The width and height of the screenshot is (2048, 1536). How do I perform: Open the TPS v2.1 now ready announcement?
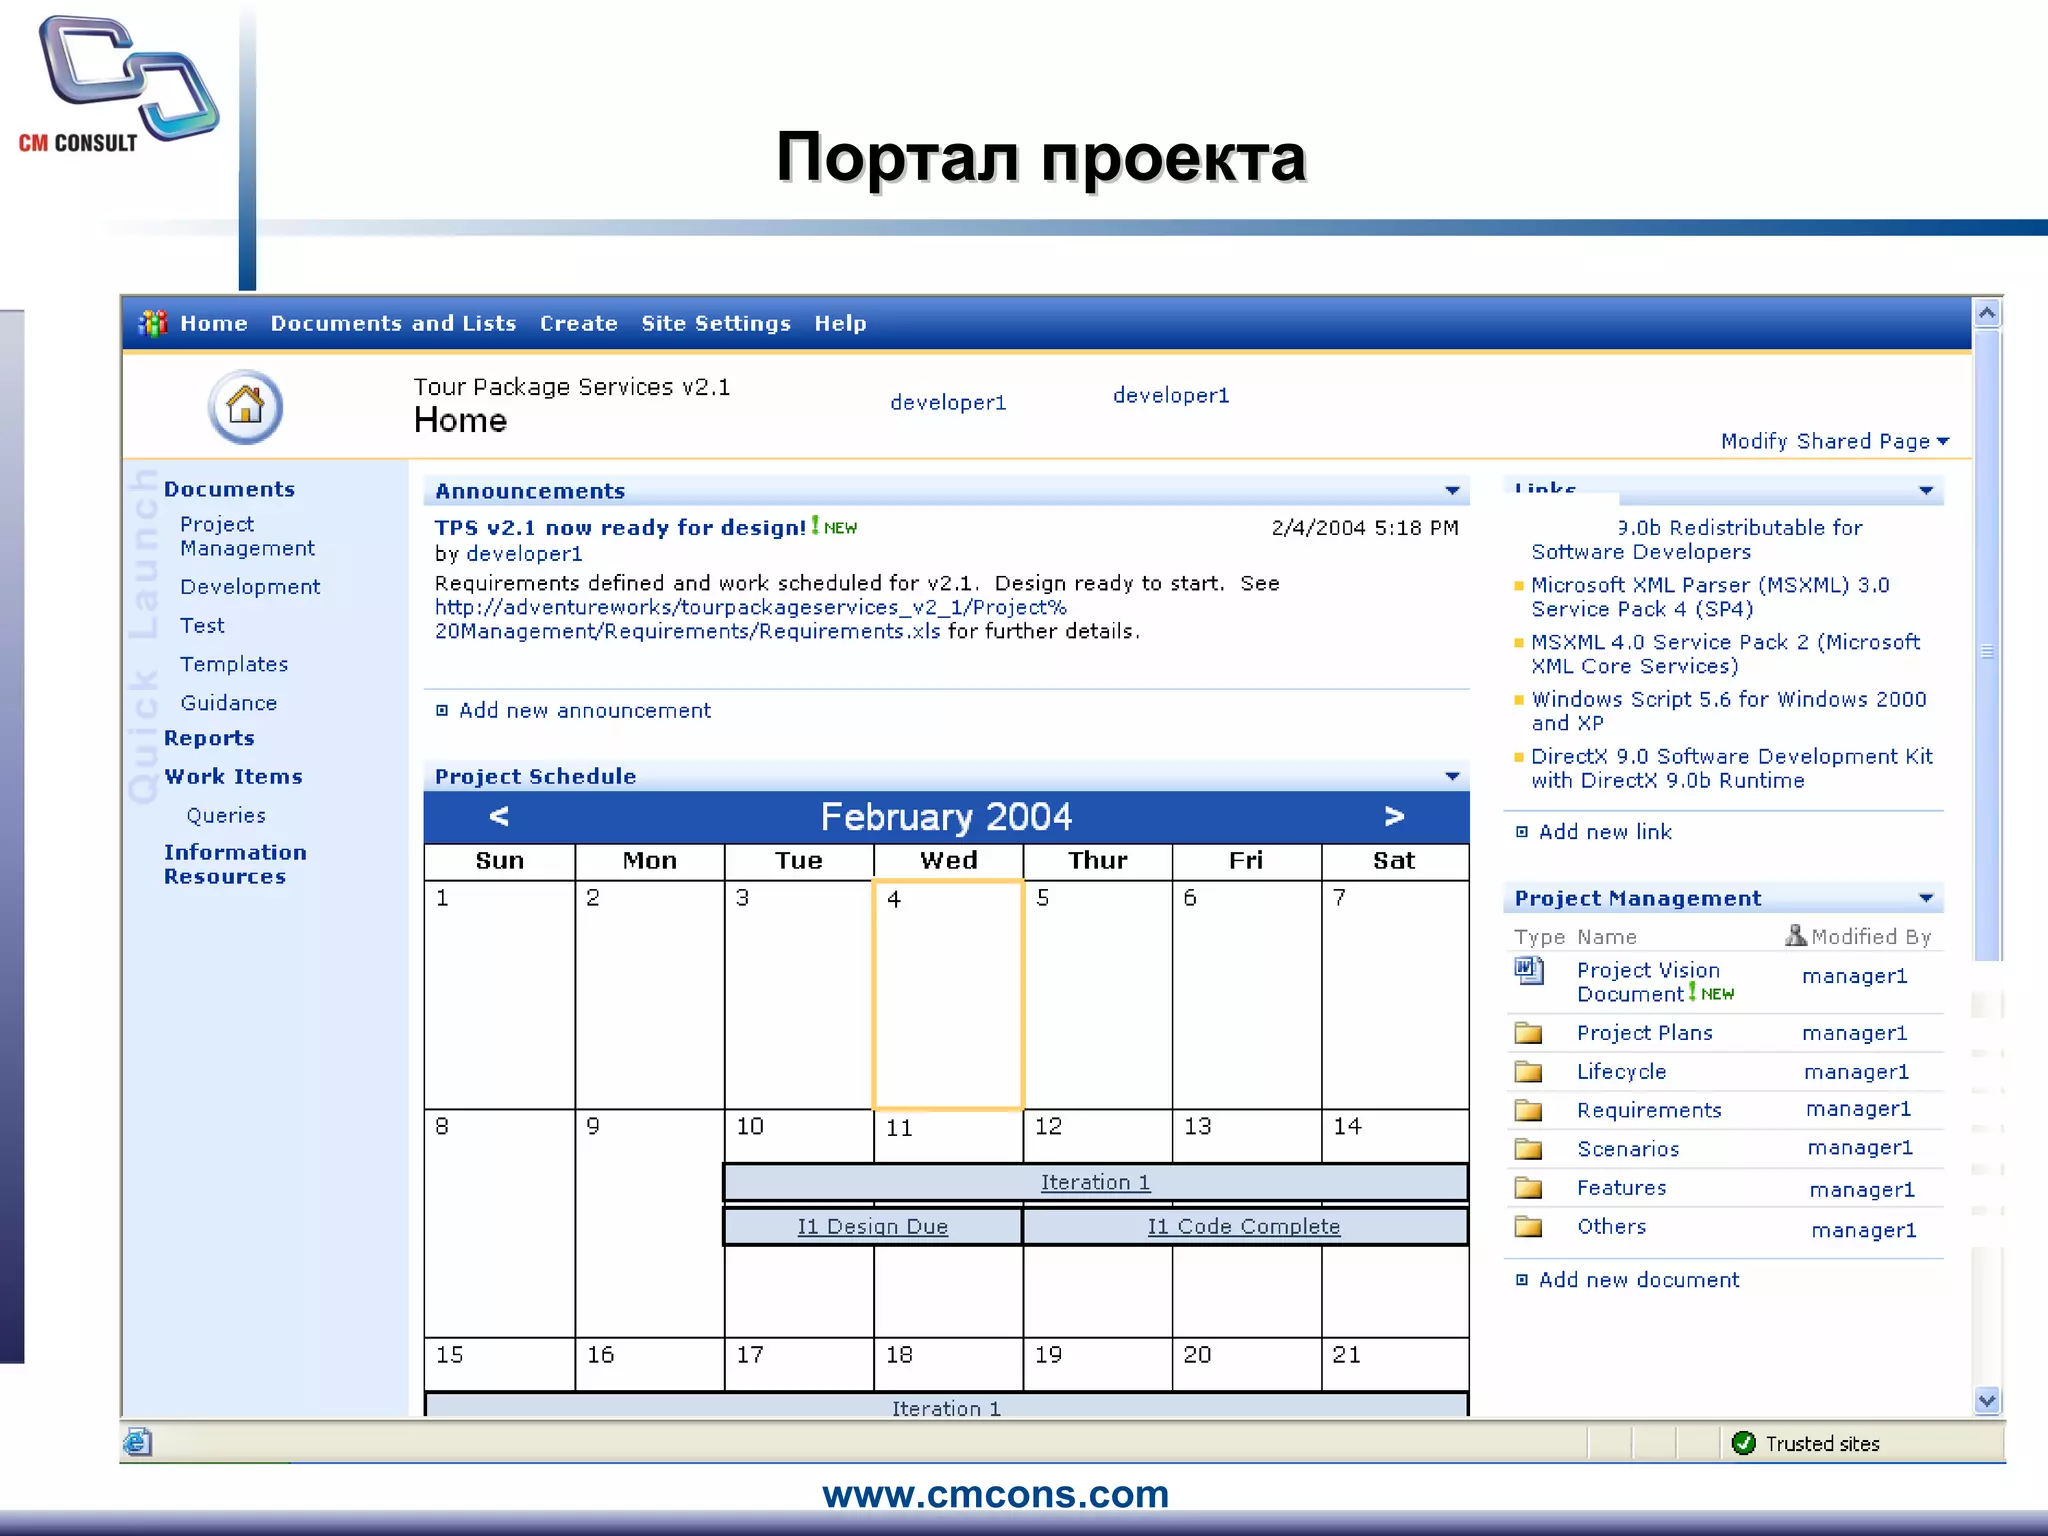[620, 527]
